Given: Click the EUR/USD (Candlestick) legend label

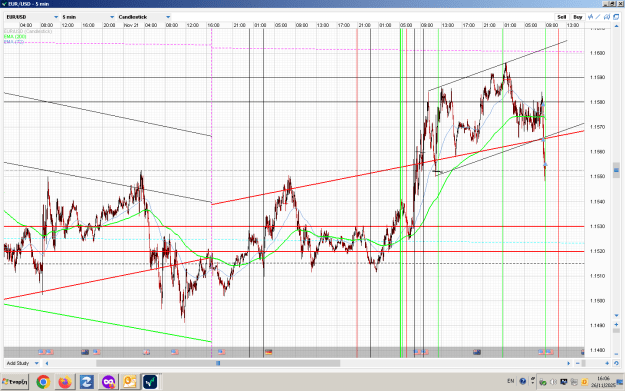Looking at the screenshot, I should click(x=28, y=31).
